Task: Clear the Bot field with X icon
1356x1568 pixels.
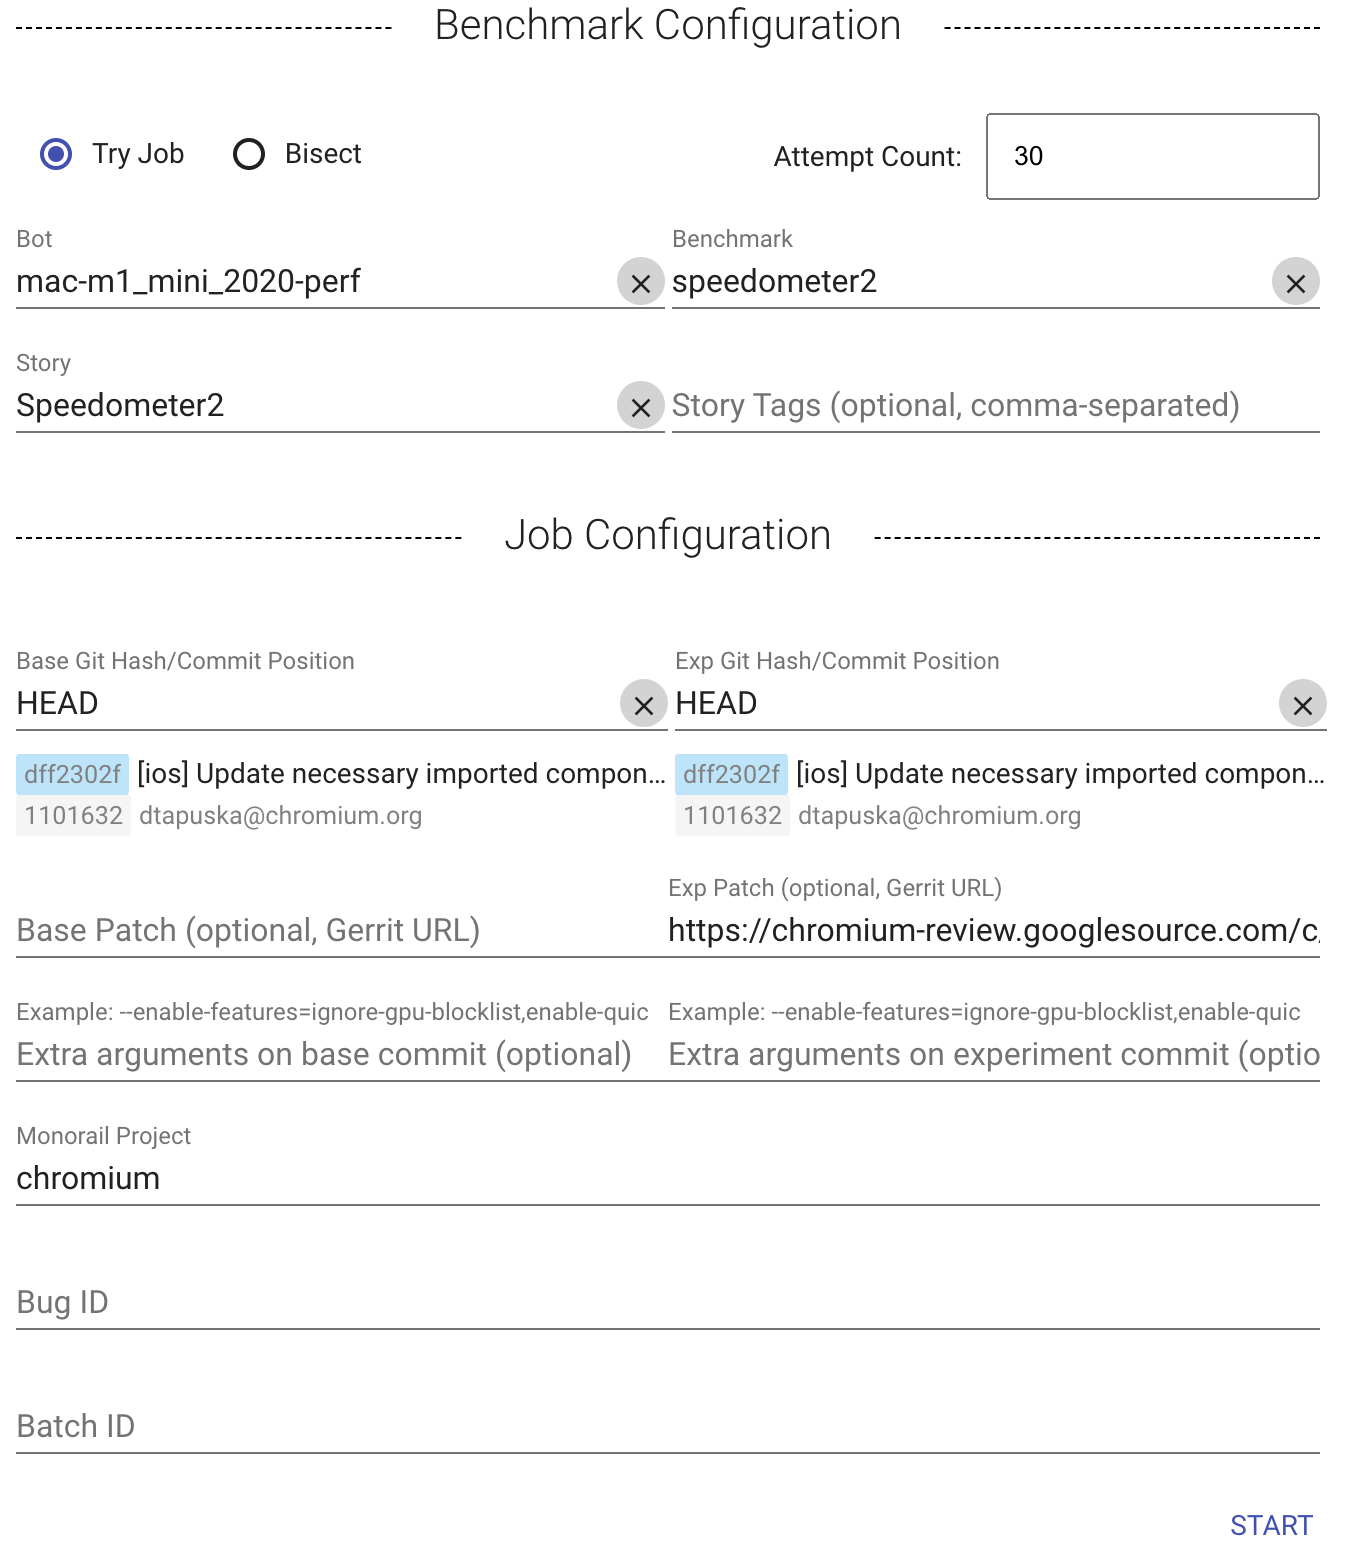Action: click(x=641, y=283)
